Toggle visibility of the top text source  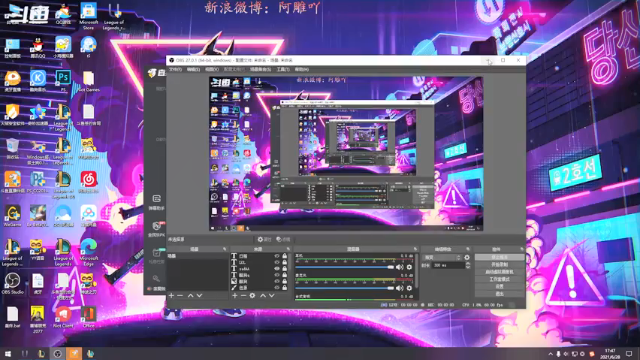pos(277,256)
